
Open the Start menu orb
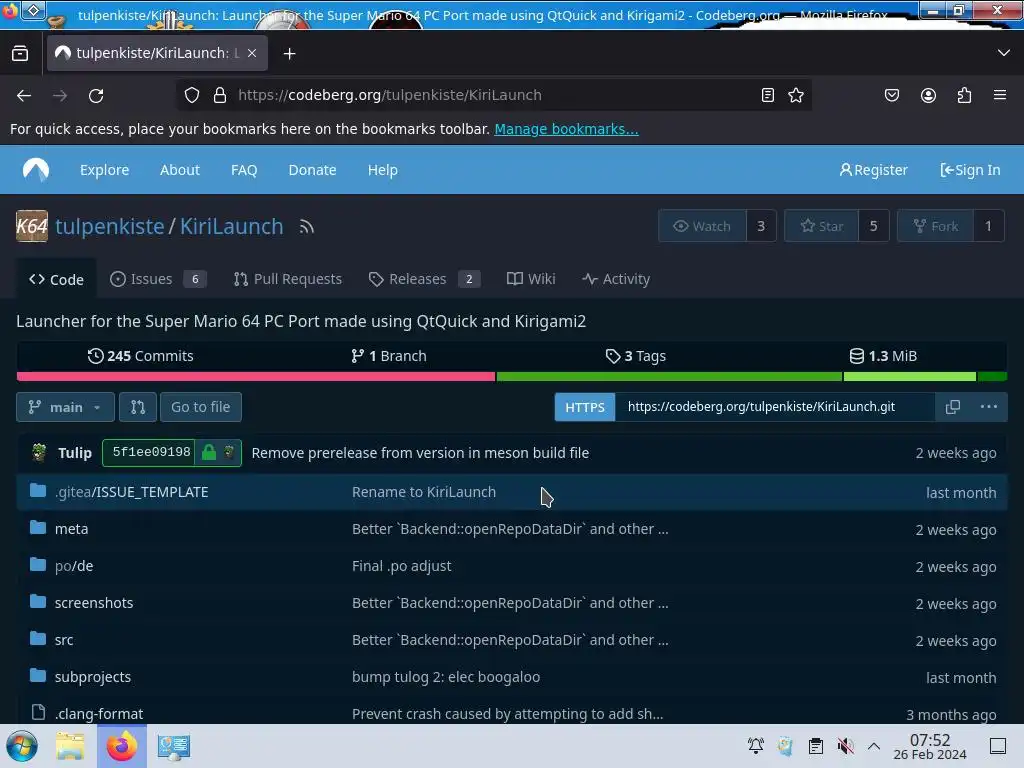pyautogui.click(x=22, y=746)
